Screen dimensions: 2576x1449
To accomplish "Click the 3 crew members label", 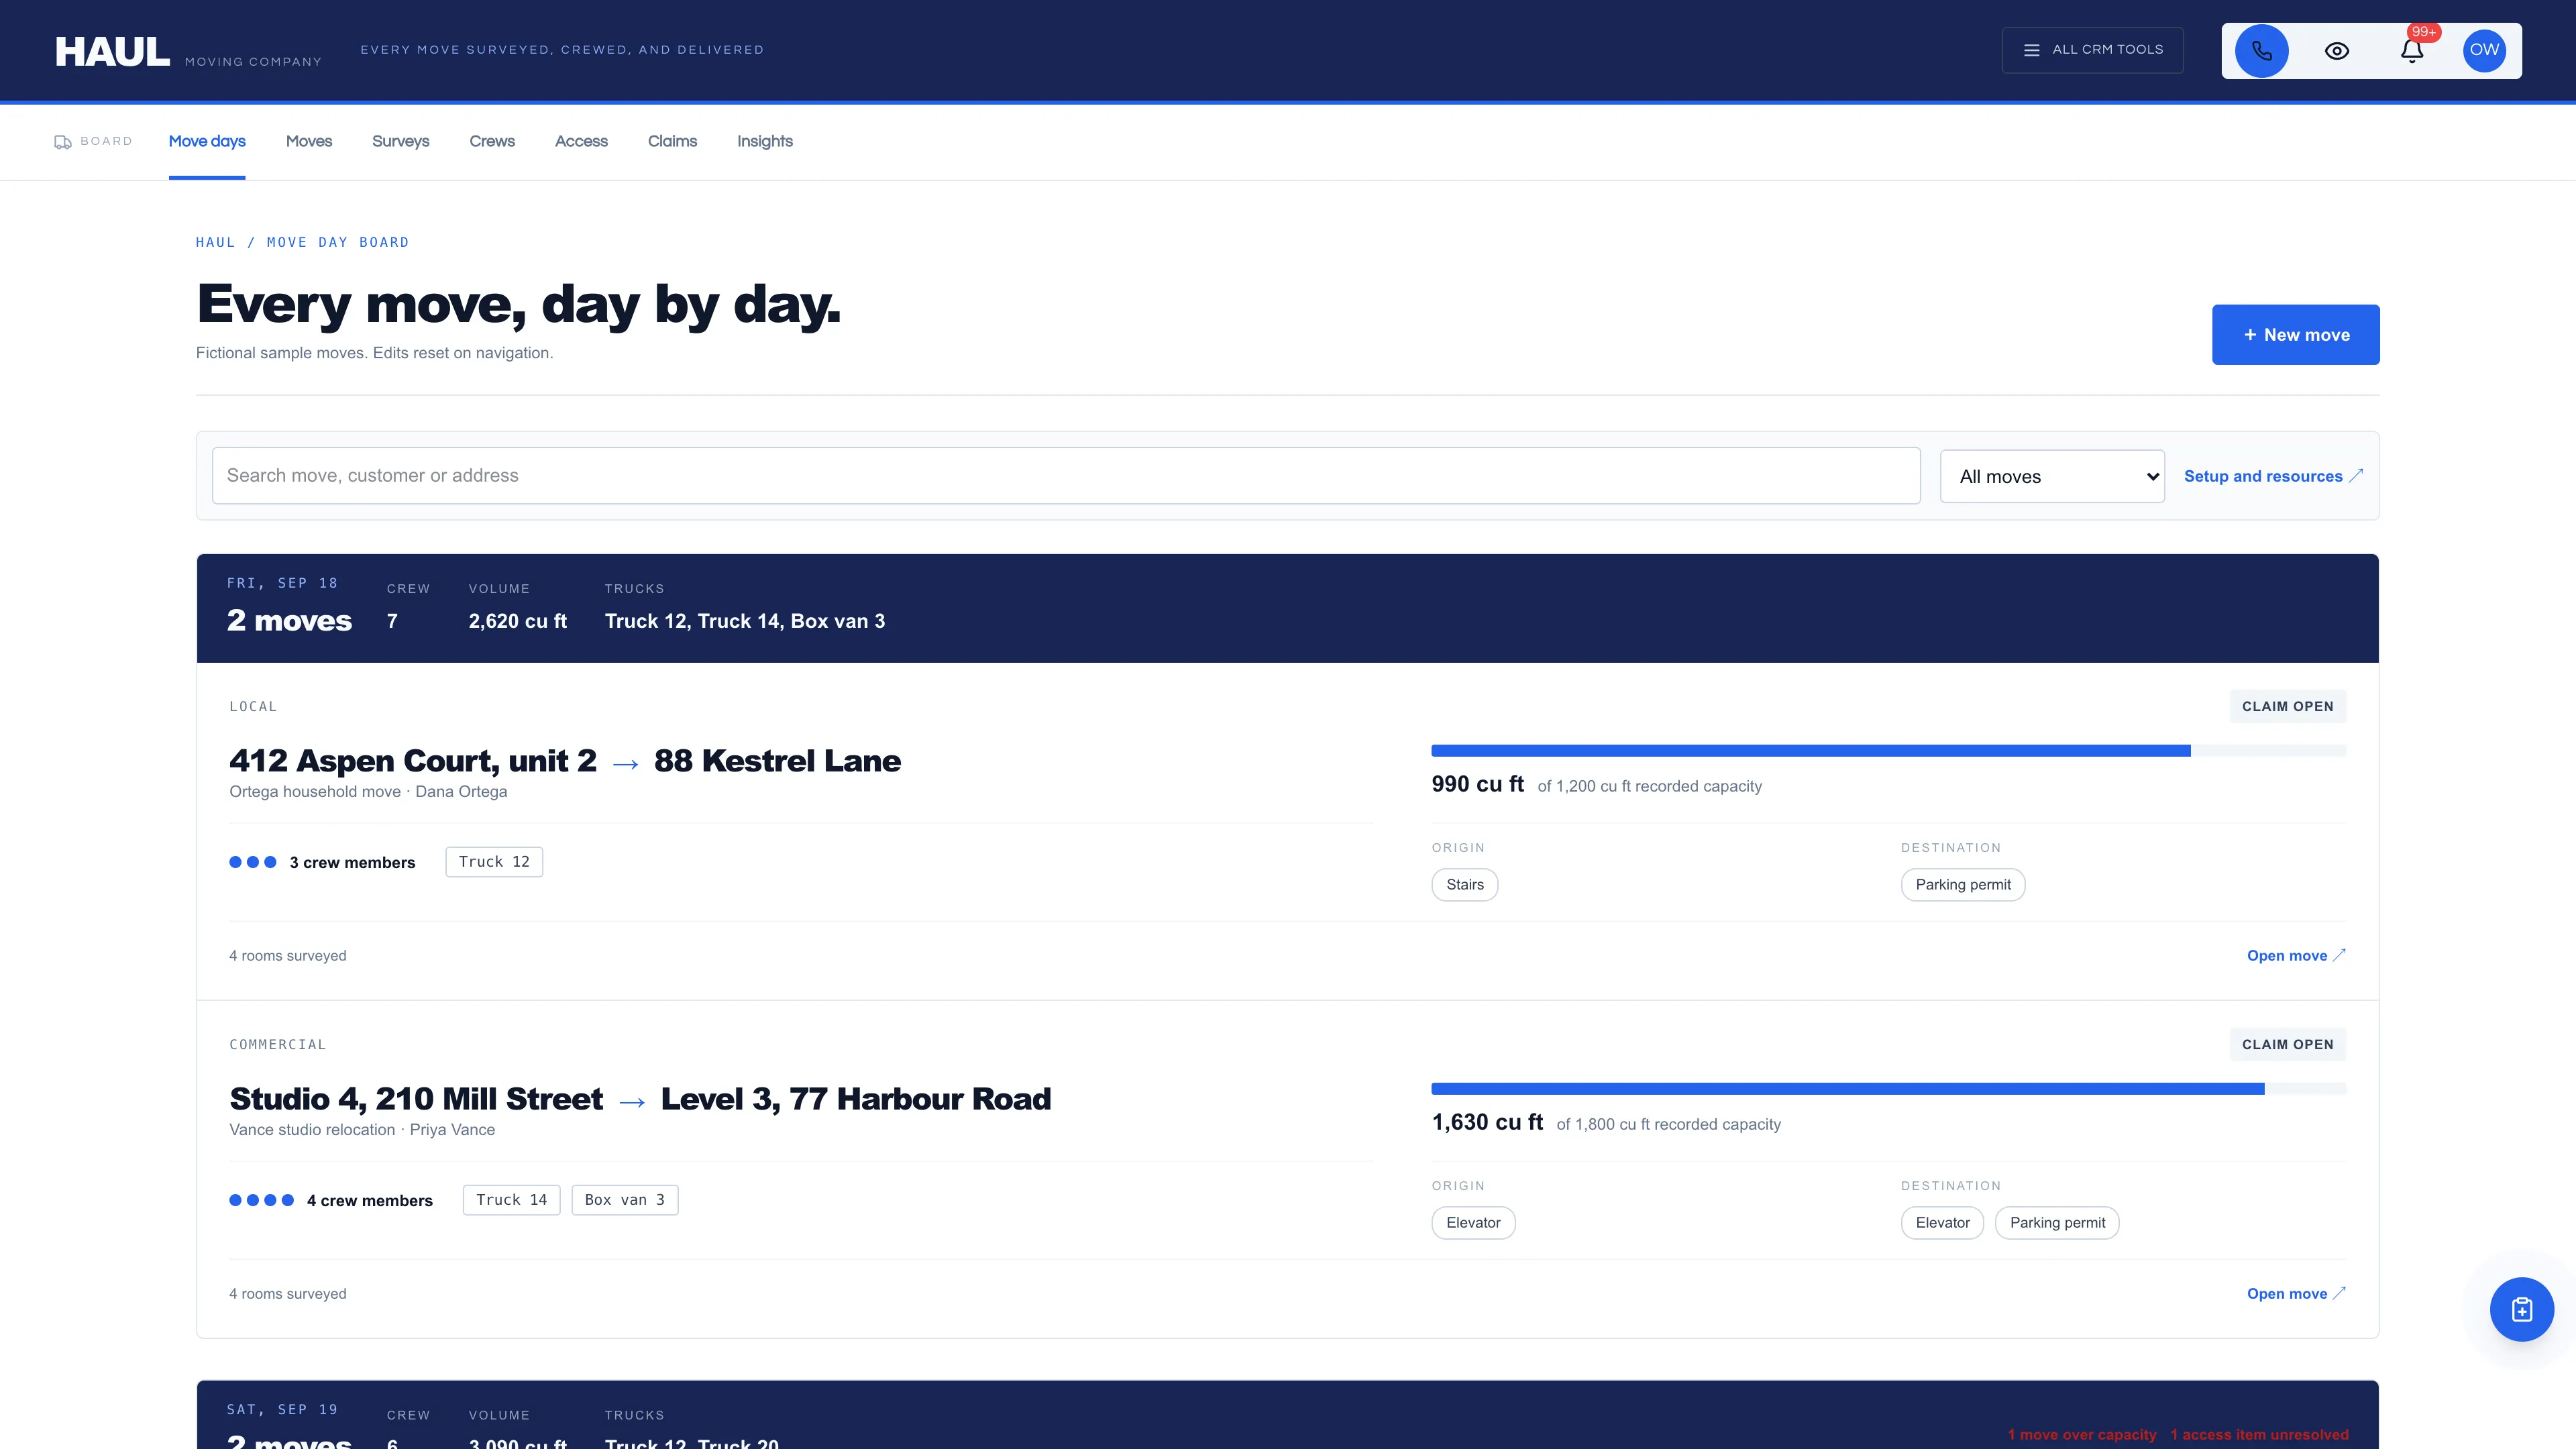I will pyautogui.click(x=352, y=863).
